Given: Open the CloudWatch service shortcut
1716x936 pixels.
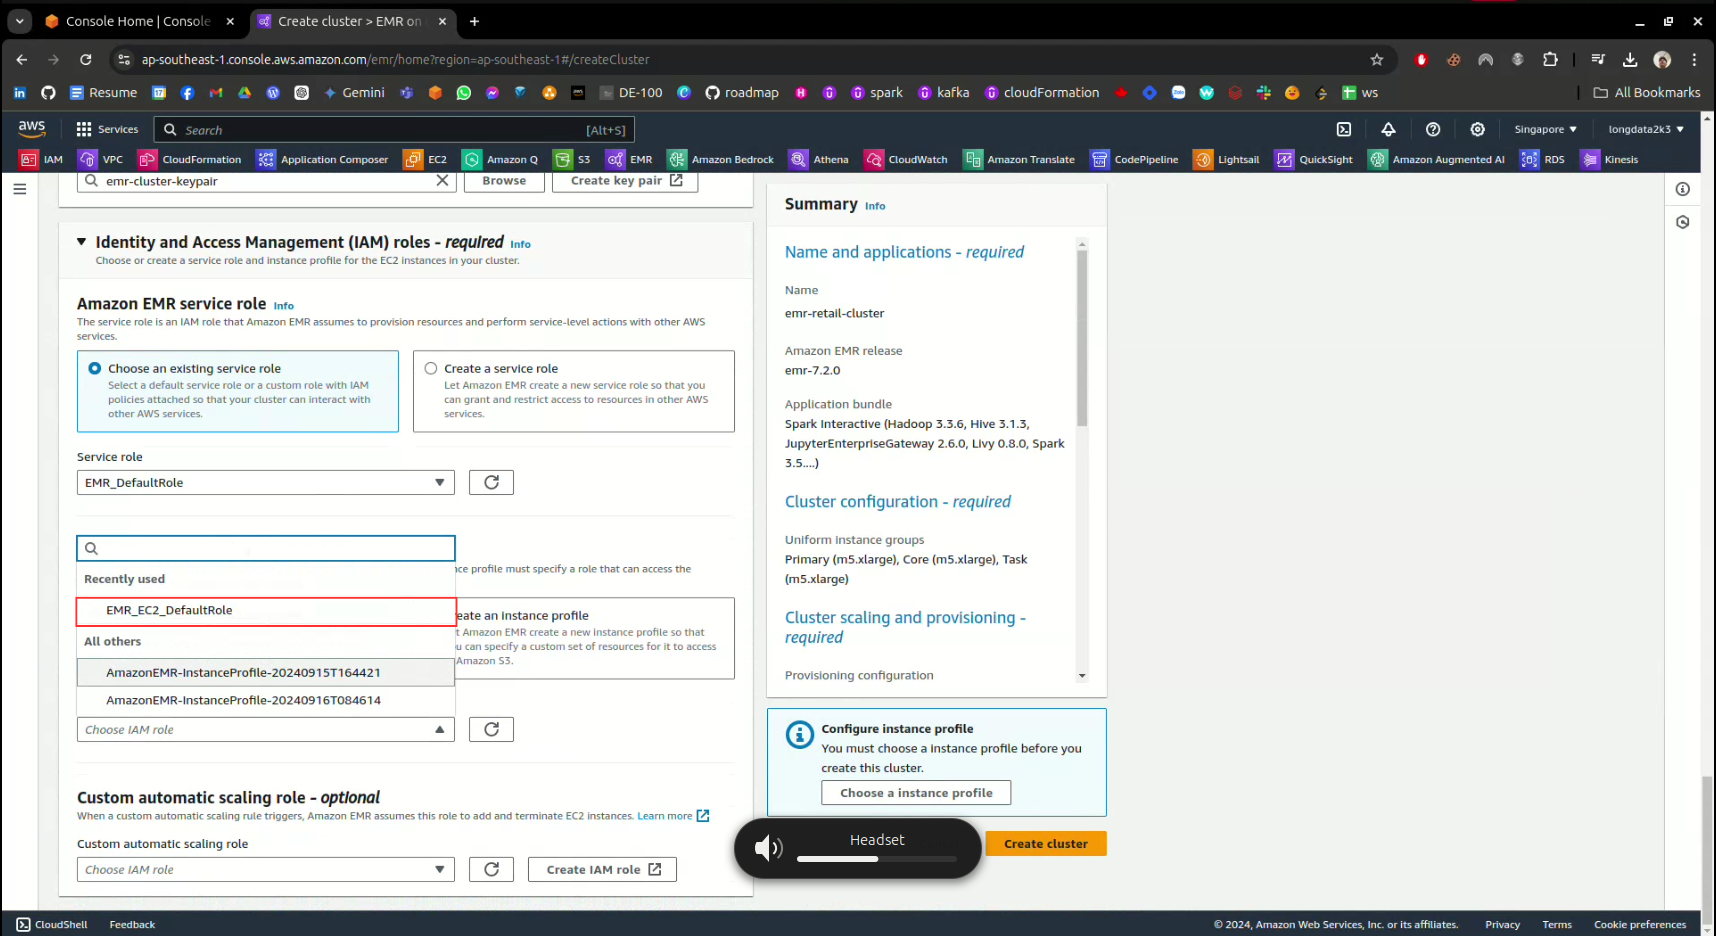Looking at the screenshot, I should (906, 159).
